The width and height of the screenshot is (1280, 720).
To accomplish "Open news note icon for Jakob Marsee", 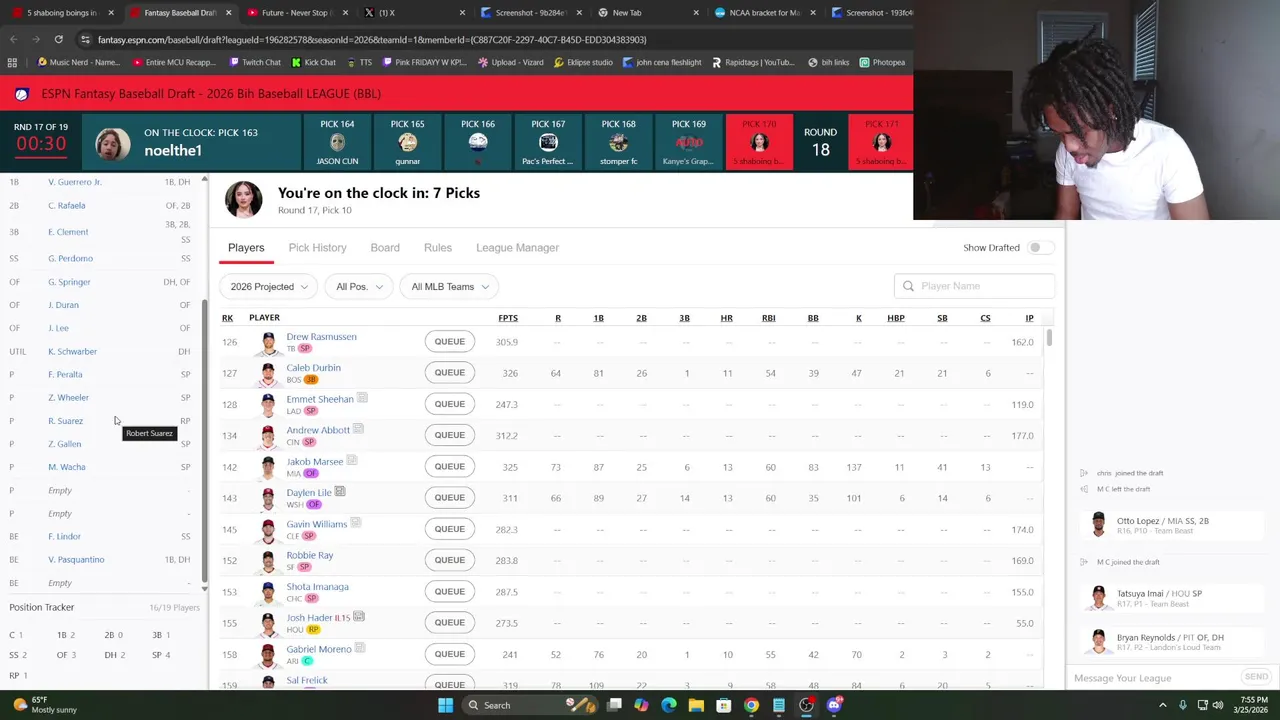I will pos(351,460).
